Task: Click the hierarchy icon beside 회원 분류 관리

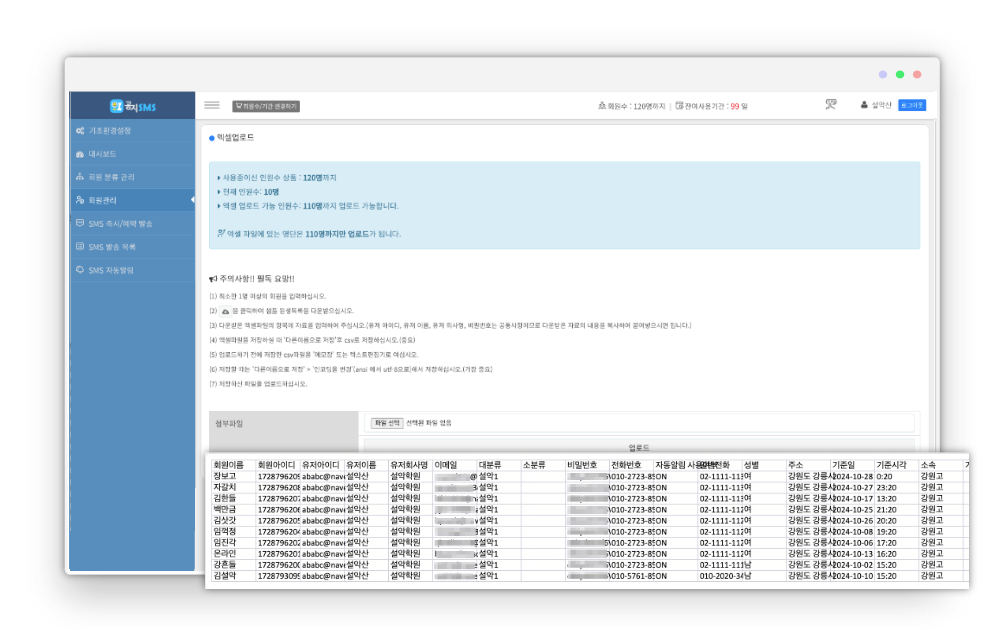Action: [80, 177]
